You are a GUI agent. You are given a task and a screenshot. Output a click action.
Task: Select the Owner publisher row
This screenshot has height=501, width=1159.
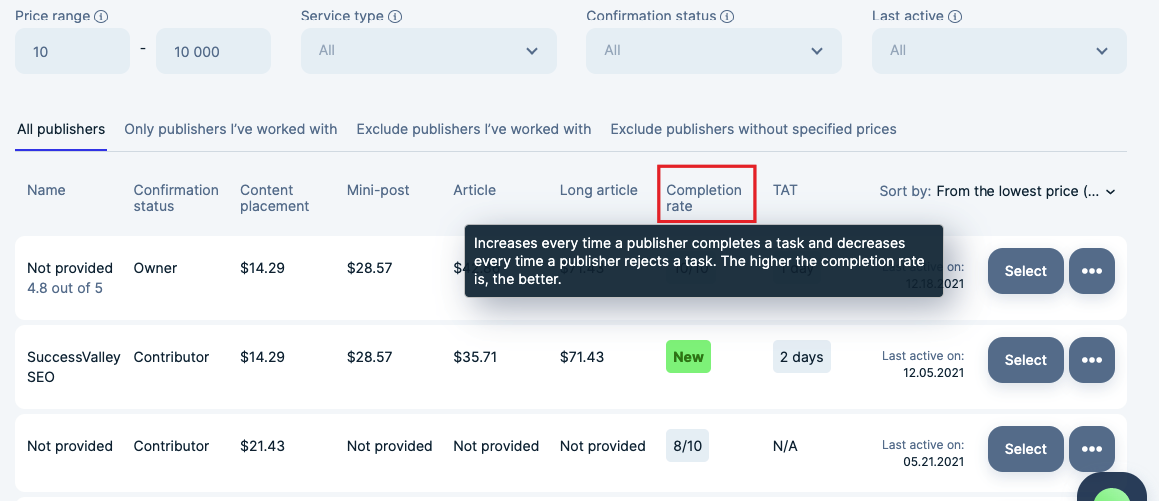point(1025,270)
